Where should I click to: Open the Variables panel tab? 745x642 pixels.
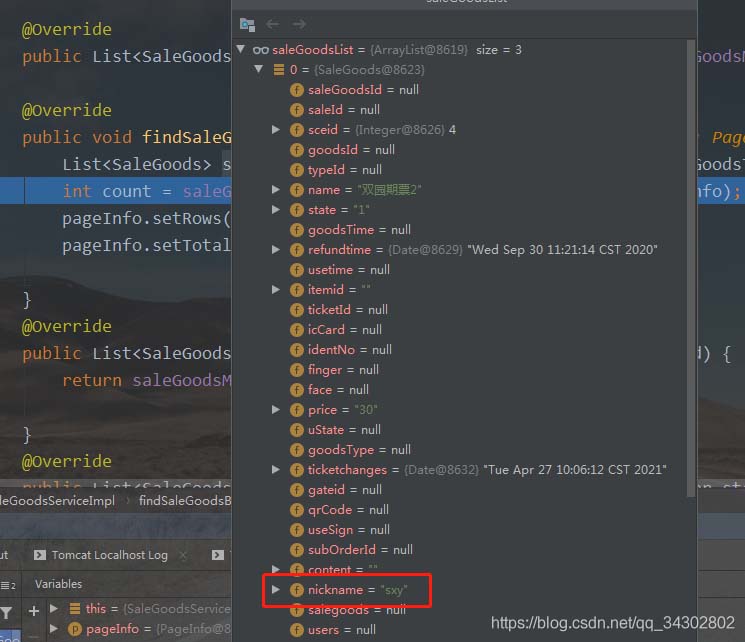[x=58, y=584]
